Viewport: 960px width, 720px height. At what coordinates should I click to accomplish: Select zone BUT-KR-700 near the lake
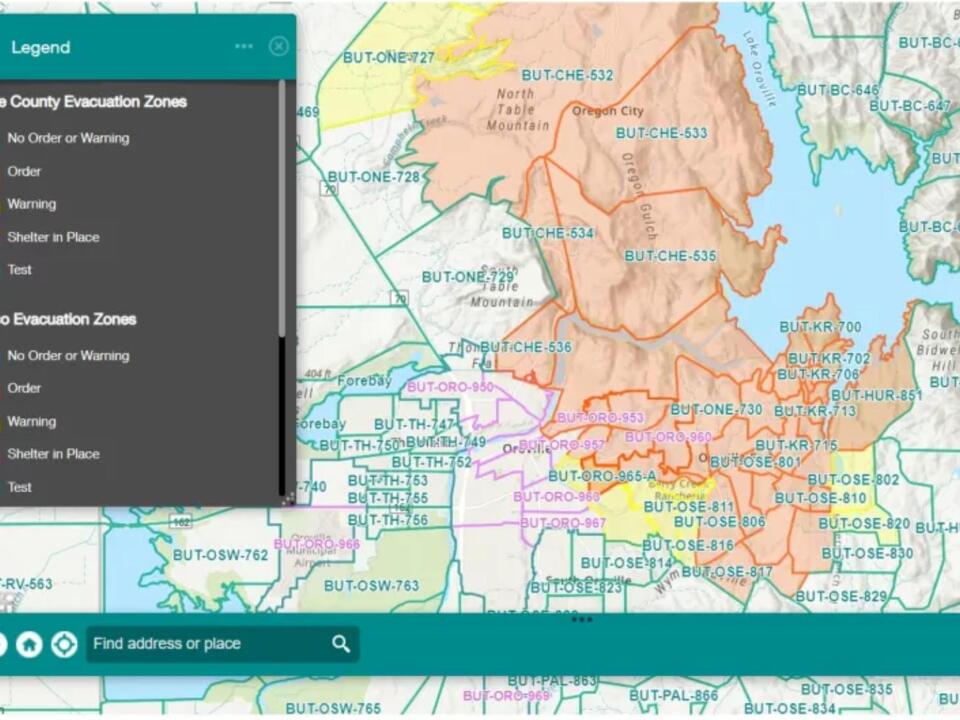820,327
